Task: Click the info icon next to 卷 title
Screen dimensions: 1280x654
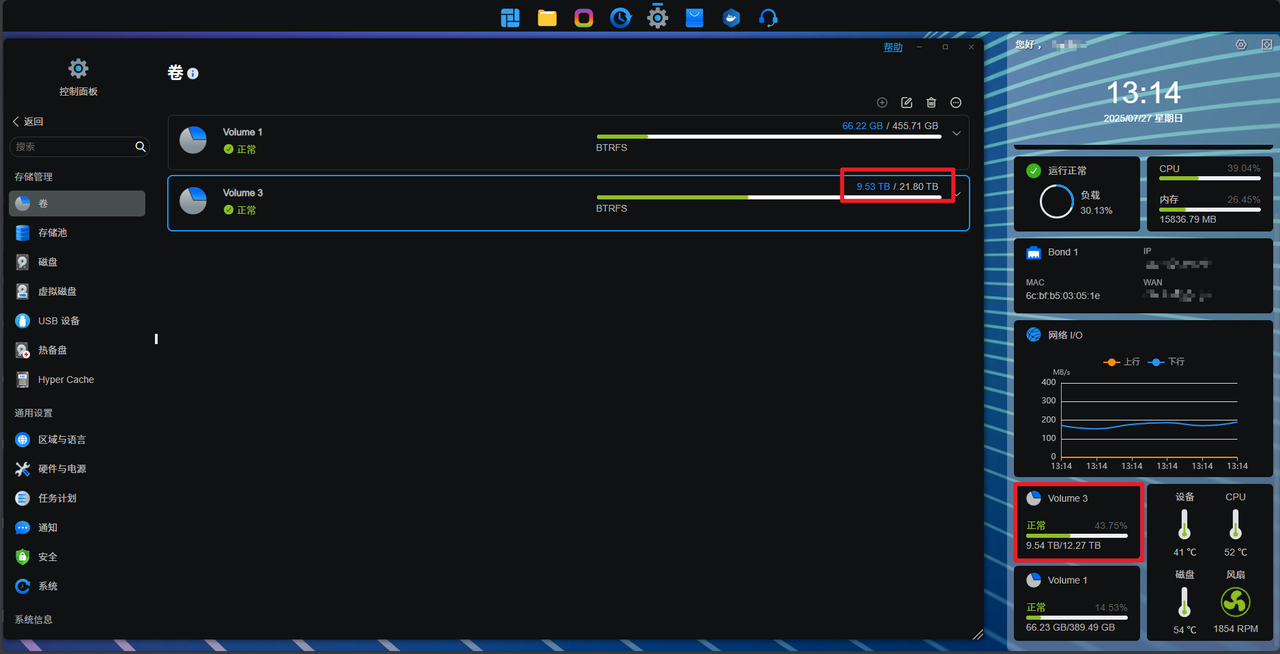Action: (193, 74)
